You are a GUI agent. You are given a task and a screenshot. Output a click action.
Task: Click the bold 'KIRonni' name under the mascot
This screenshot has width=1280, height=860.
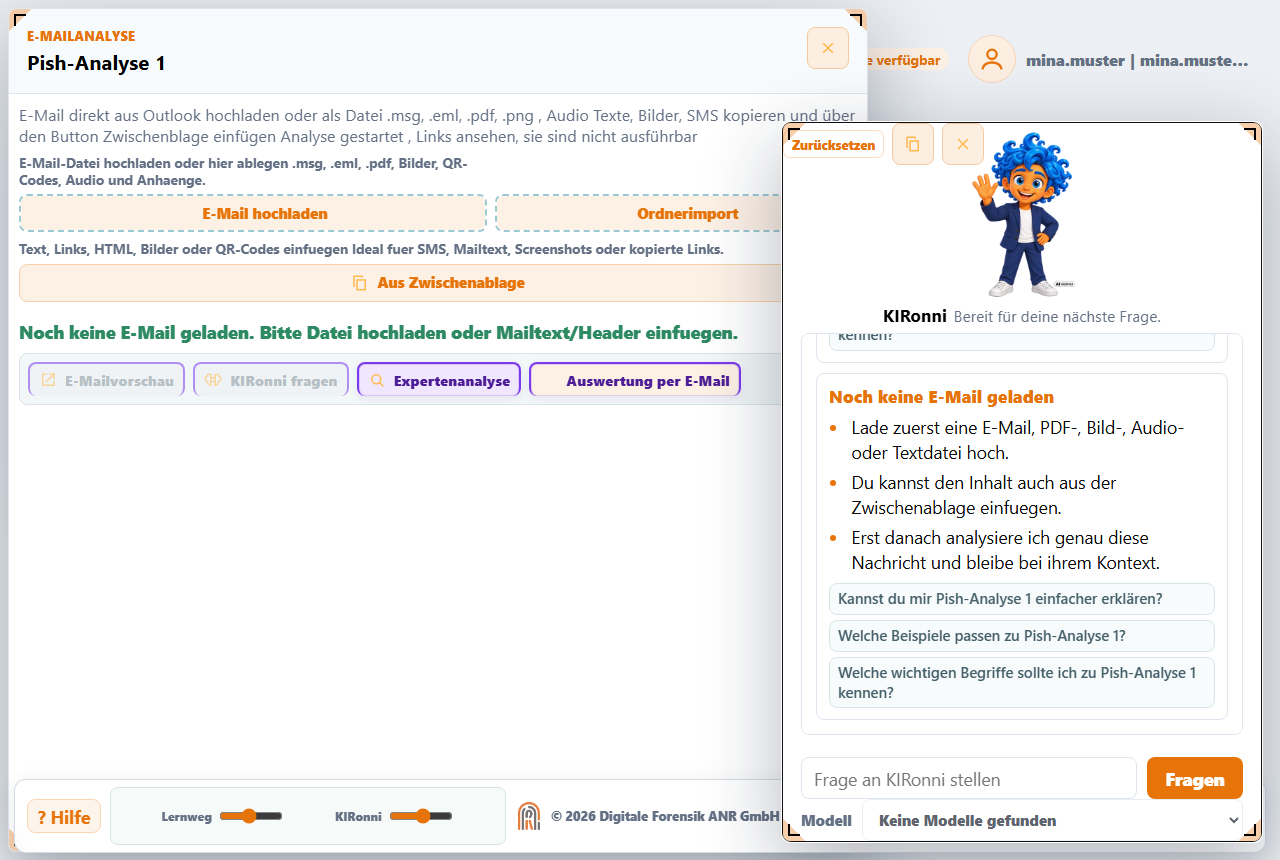(x=915, y=316)
